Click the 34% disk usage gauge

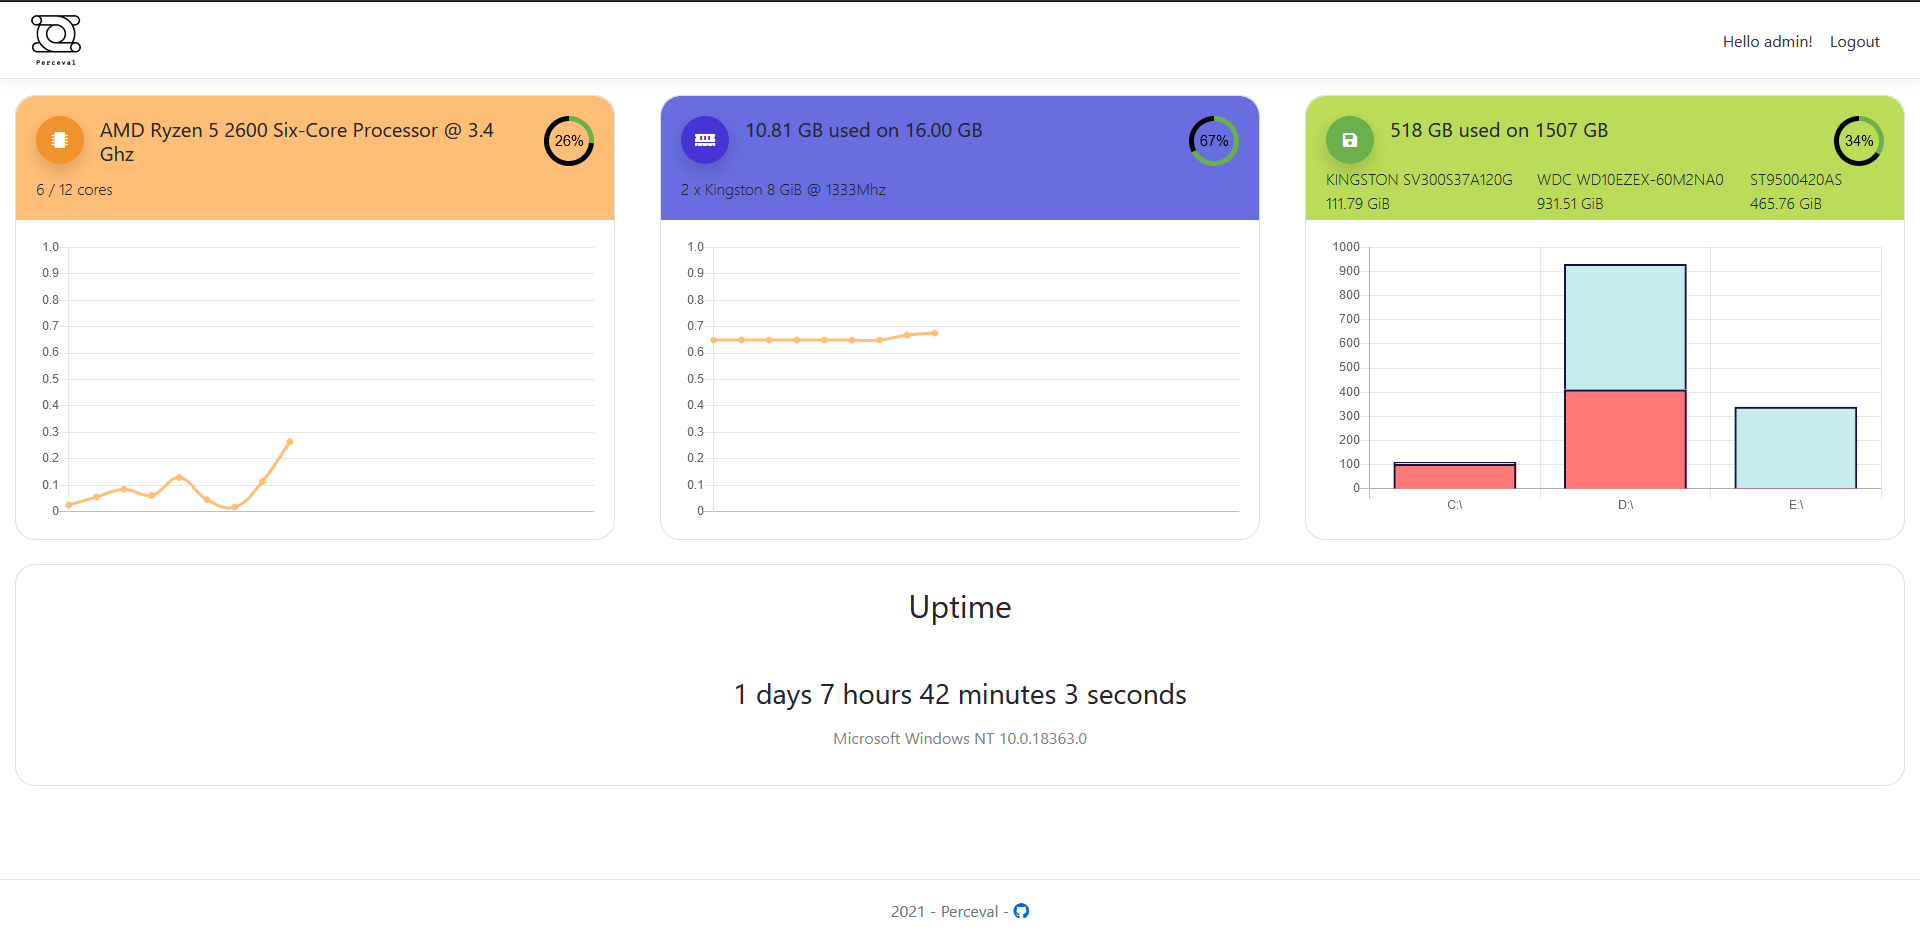(1859, 141)
